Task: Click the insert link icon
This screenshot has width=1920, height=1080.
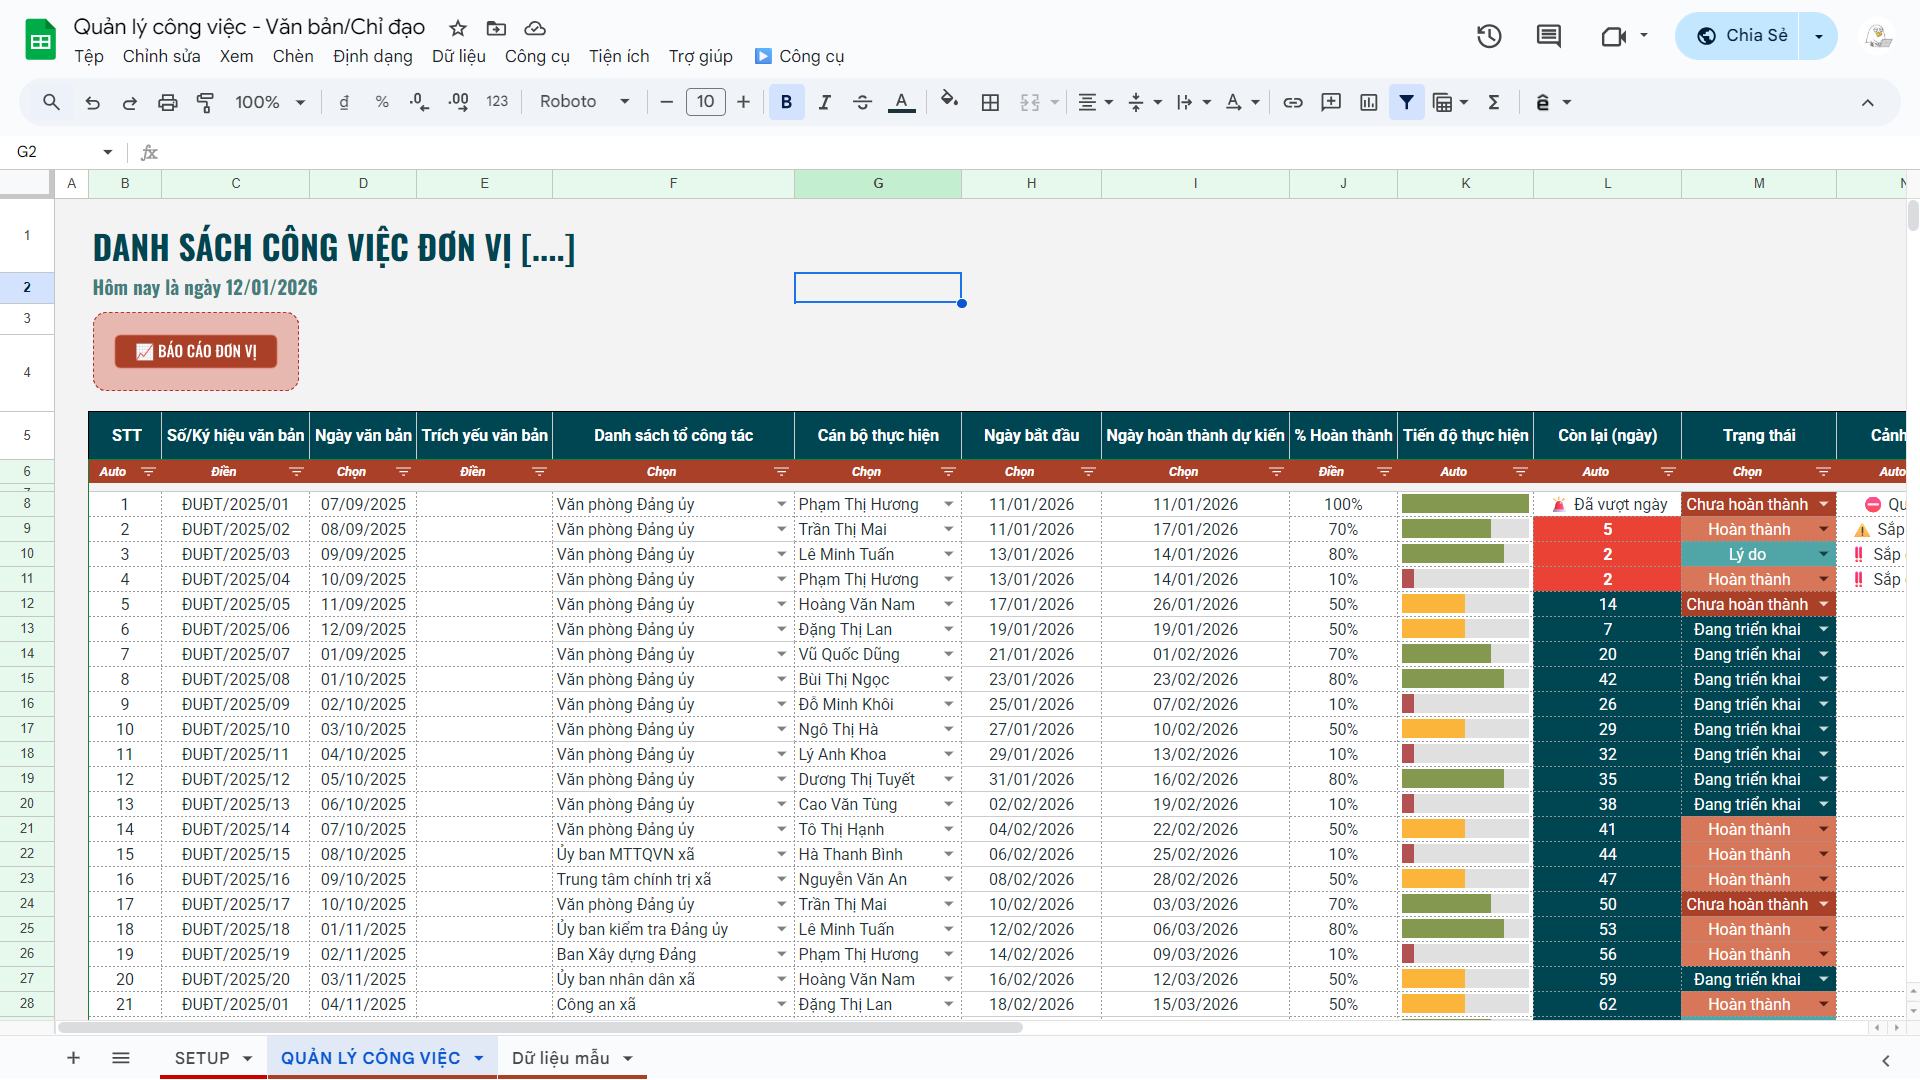Action: pos(1293,102)
